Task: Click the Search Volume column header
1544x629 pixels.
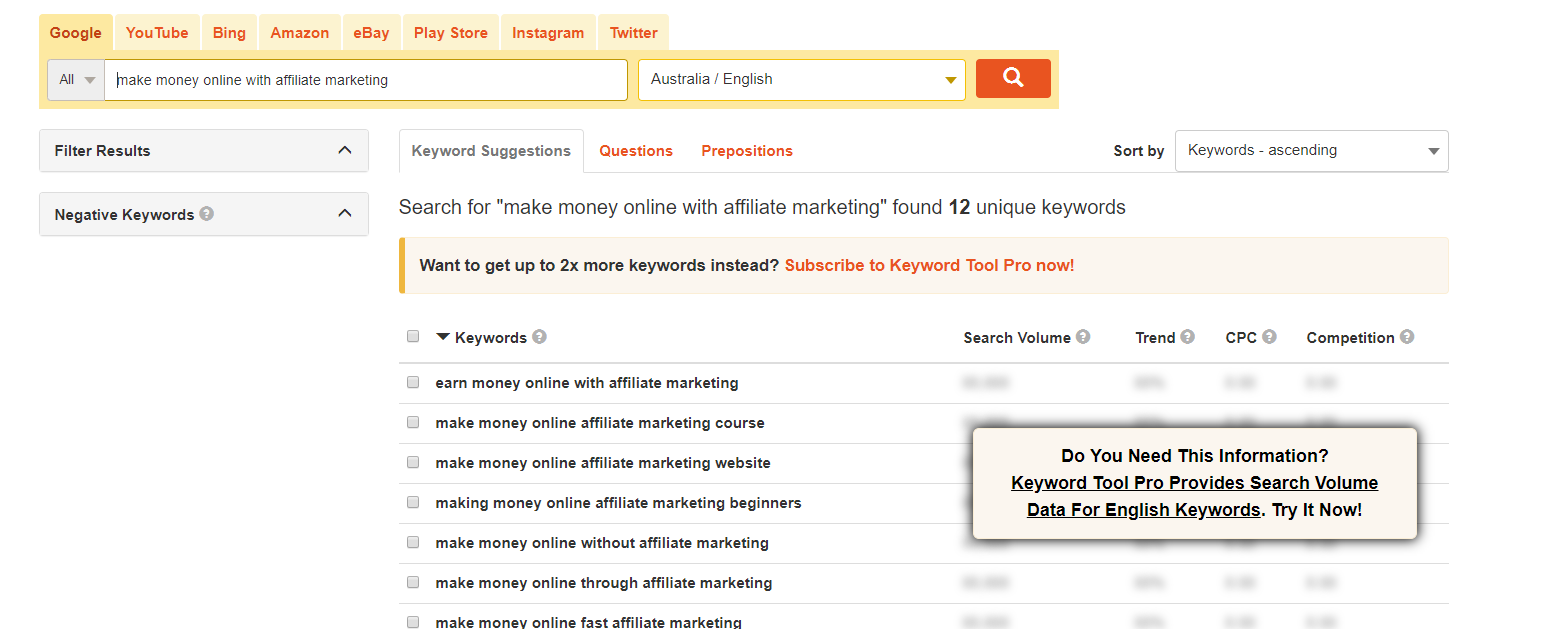Action: (x=1017, y=338)
